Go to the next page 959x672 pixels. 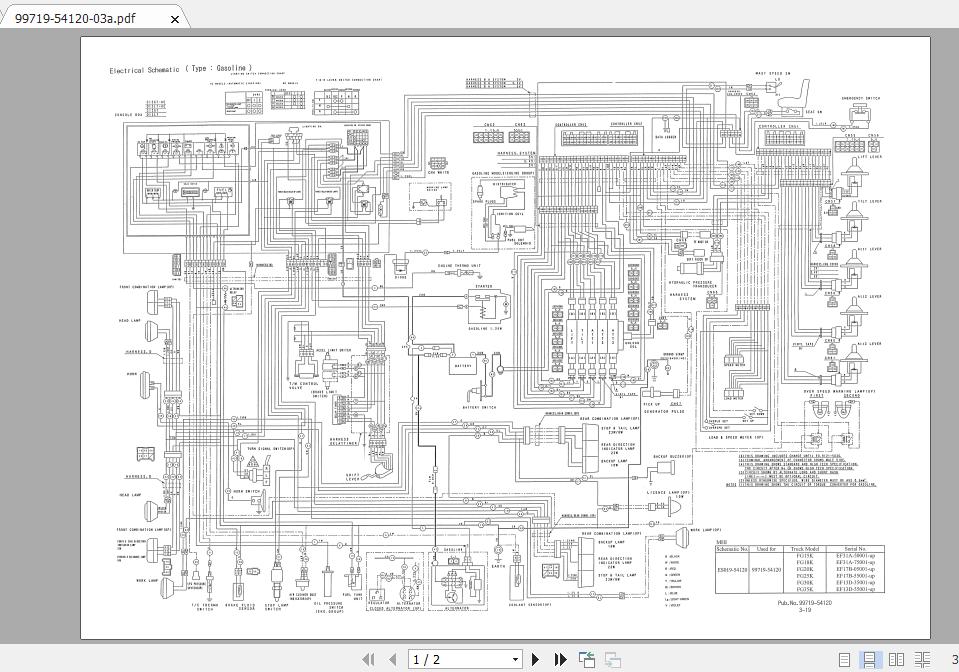coord(536,659)
